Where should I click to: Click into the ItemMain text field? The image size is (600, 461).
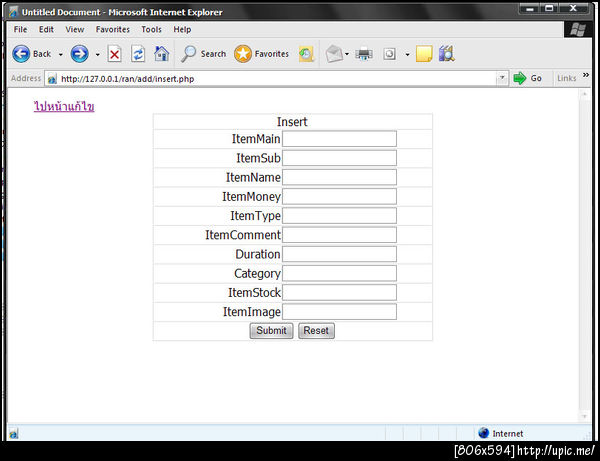click(339, 139)
